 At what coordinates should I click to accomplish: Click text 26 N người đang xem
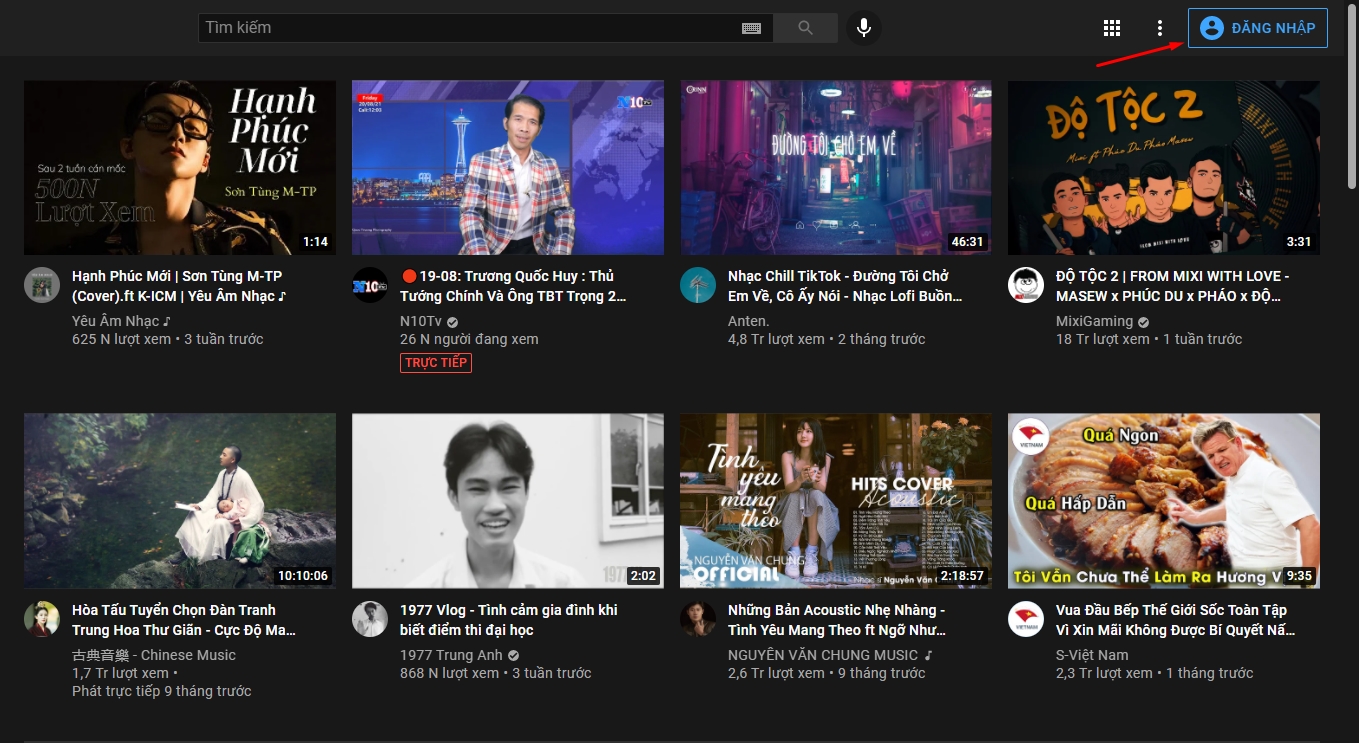469,339
